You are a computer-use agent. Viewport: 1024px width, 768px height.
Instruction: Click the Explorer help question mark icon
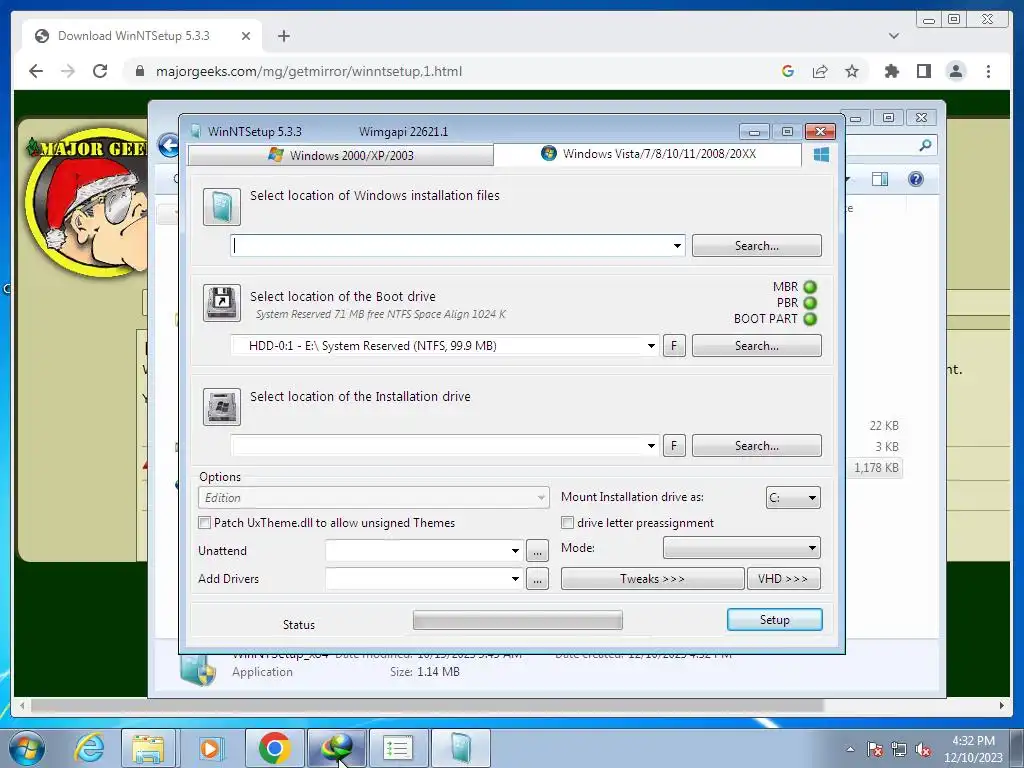(916, 179)
